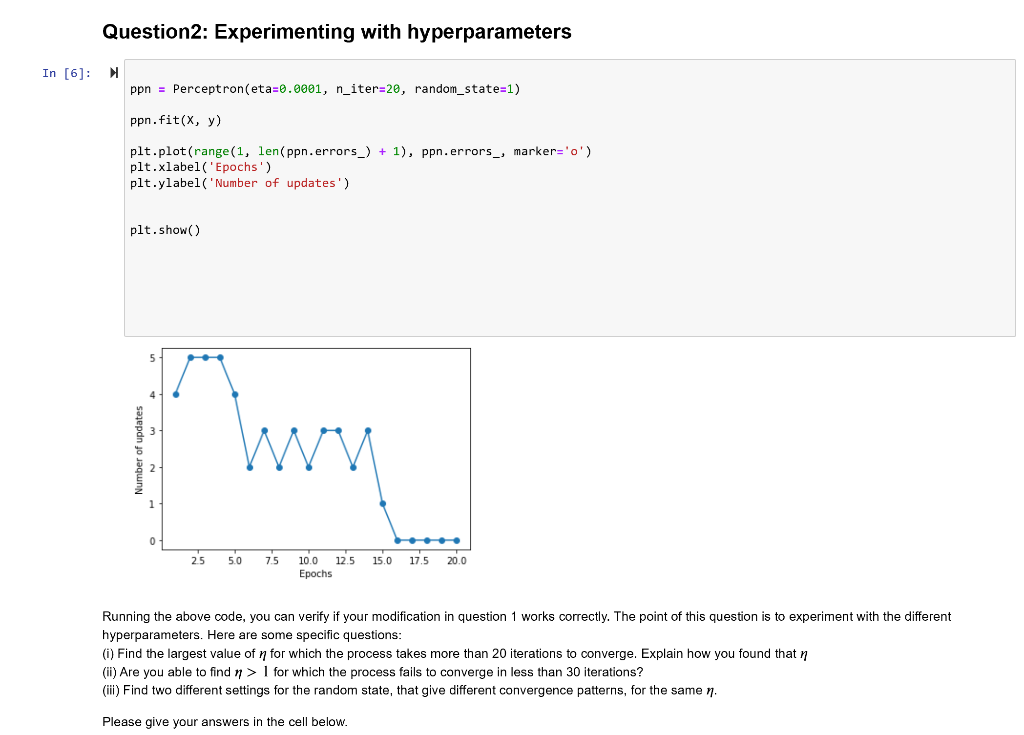Click the run cell icon beside In [6]
The width and height of the screenshot is (1024, 735).
point(114,73)
